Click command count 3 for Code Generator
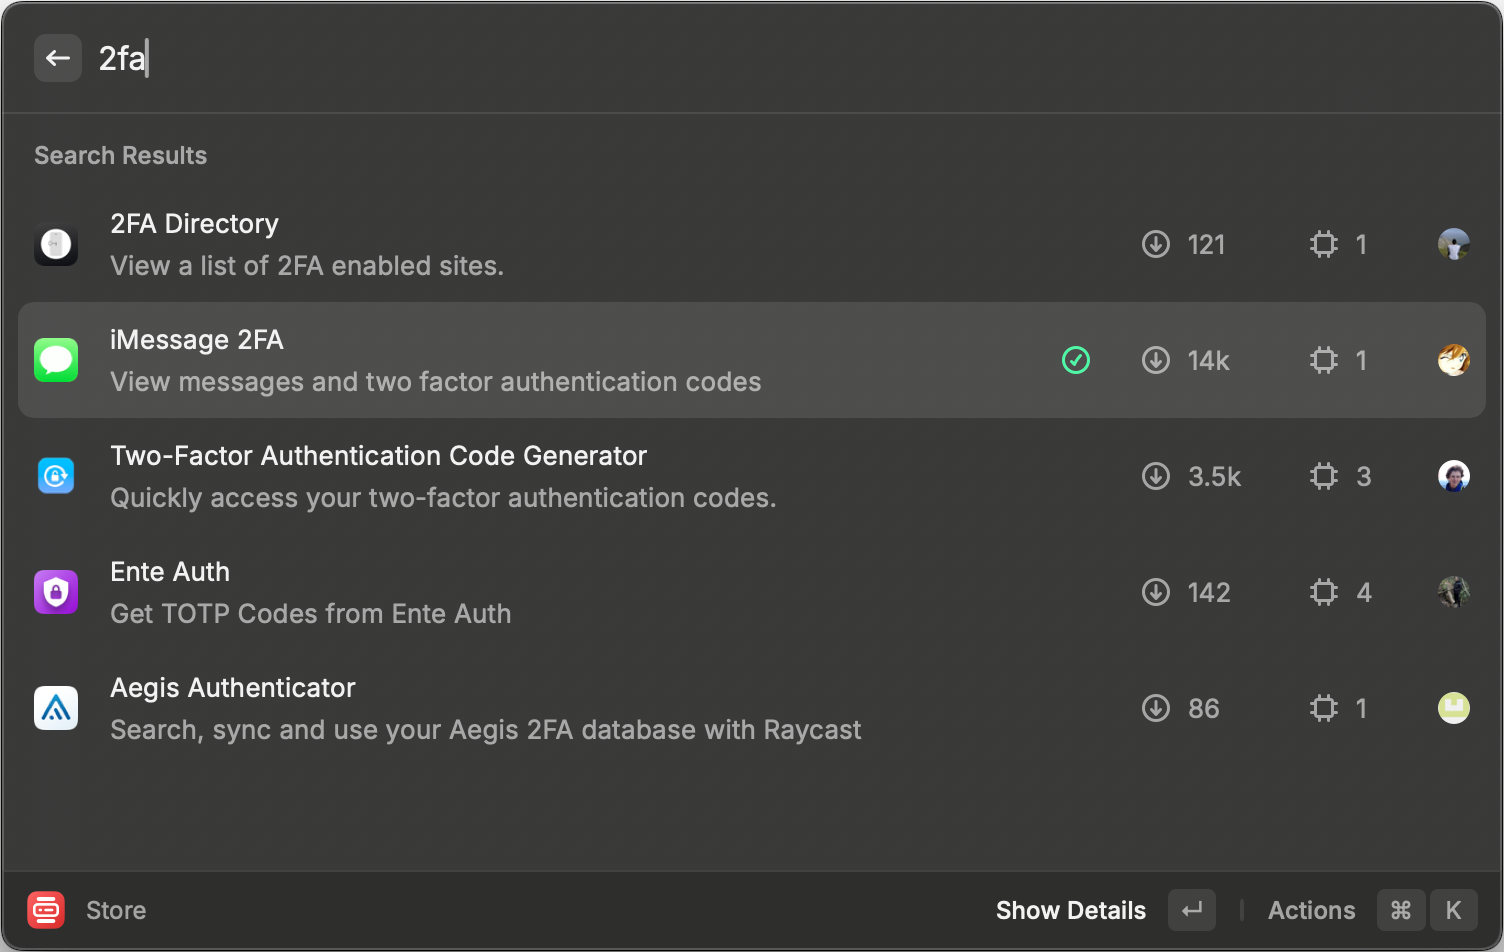The image size is (1504, 952). coord(1363,477)
